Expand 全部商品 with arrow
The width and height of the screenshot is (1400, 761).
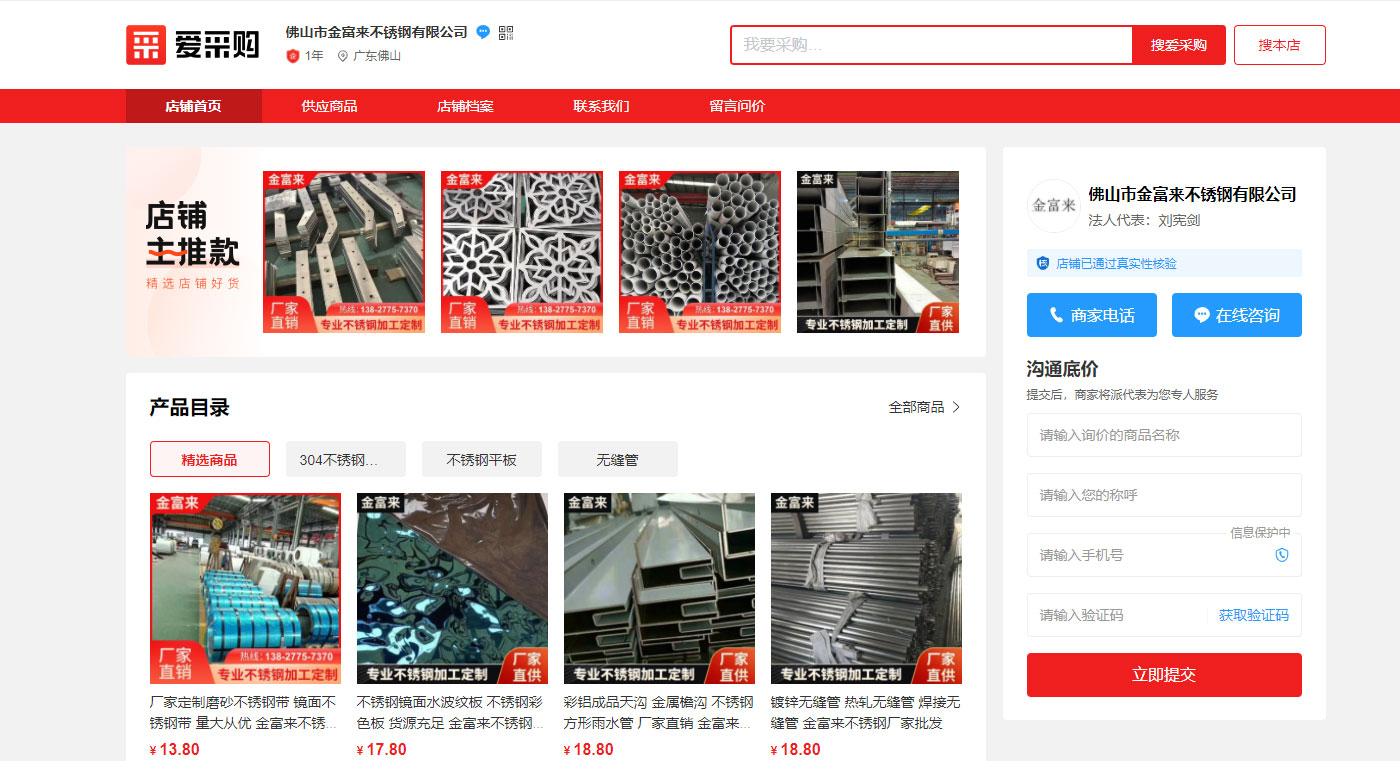(925, 407)
